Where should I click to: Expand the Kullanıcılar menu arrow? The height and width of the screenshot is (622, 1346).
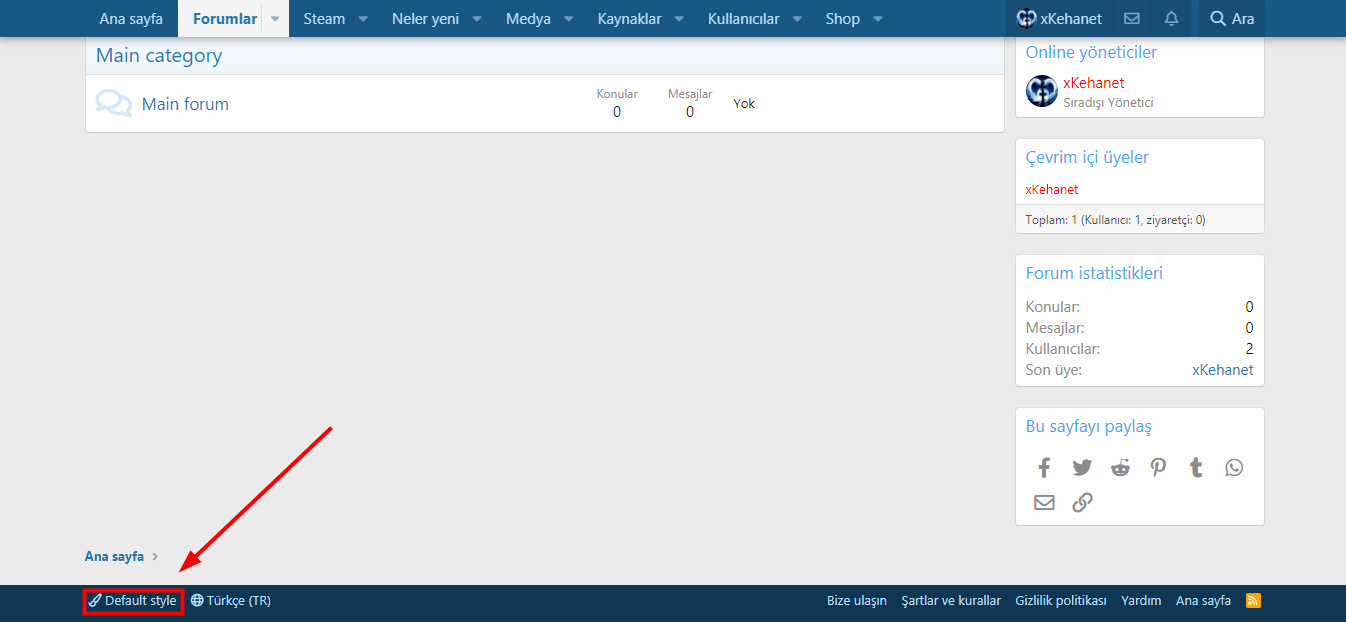click(797, 19)
